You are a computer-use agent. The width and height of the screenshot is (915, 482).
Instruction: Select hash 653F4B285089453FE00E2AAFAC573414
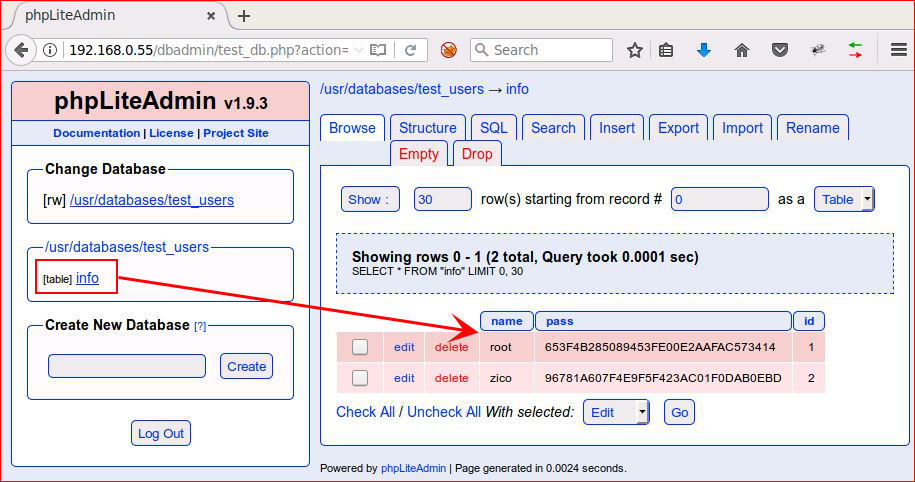(x=660, y=347)
